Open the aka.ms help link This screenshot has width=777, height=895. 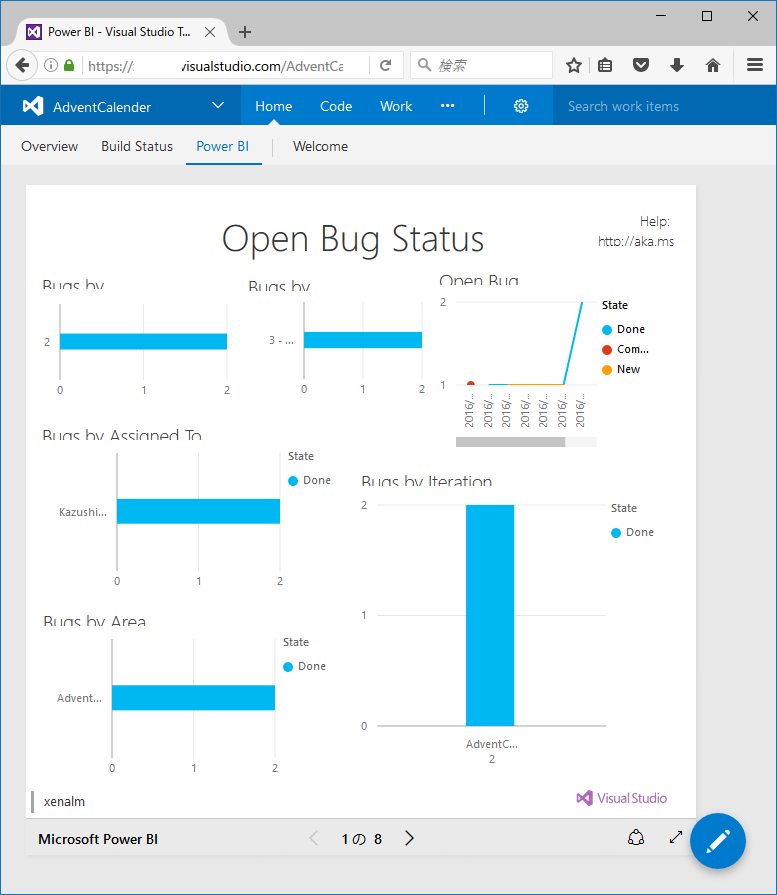point(636,241)
